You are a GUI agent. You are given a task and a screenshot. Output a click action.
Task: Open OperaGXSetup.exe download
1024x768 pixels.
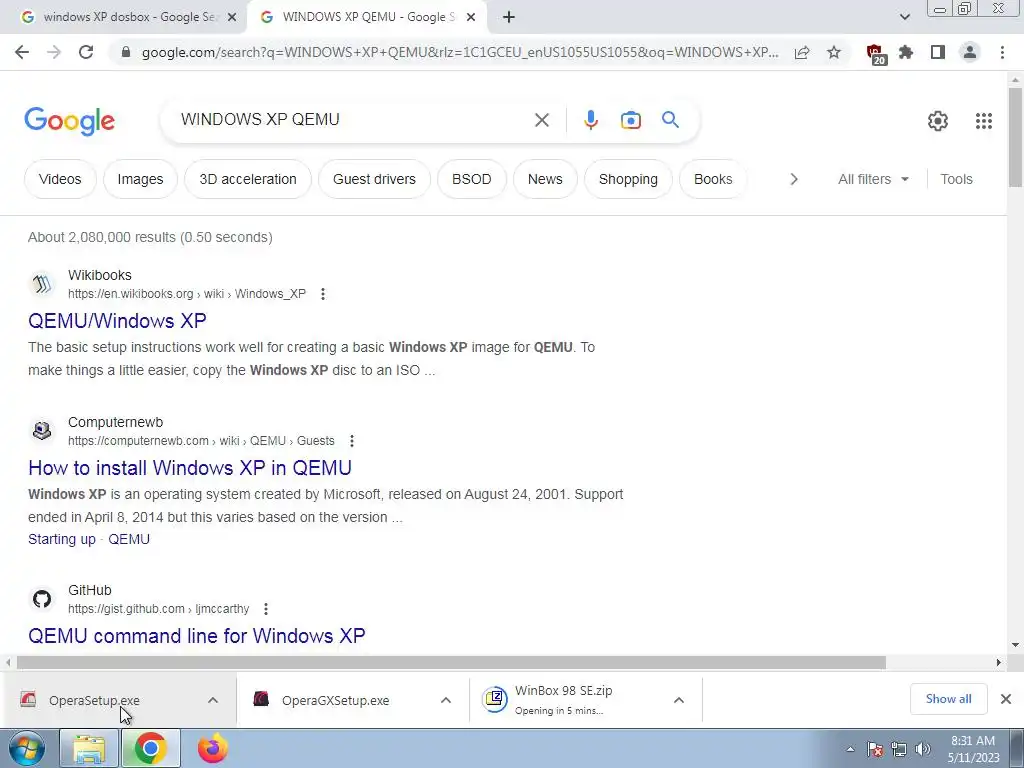(335, 700)
